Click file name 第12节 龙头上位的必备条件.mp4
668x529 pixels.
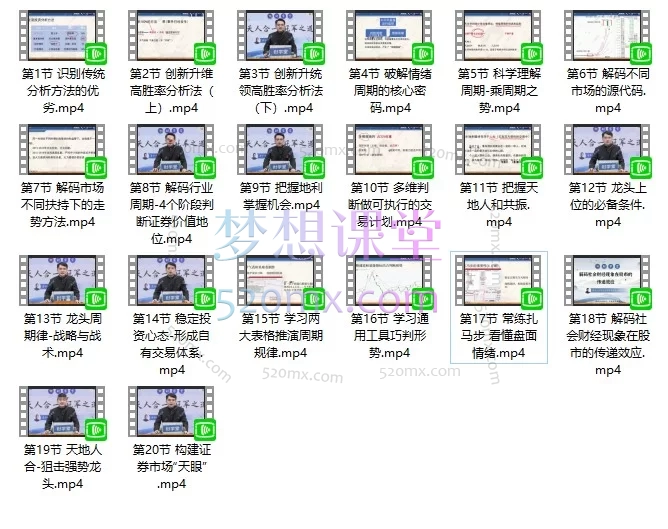coord(608,204)
